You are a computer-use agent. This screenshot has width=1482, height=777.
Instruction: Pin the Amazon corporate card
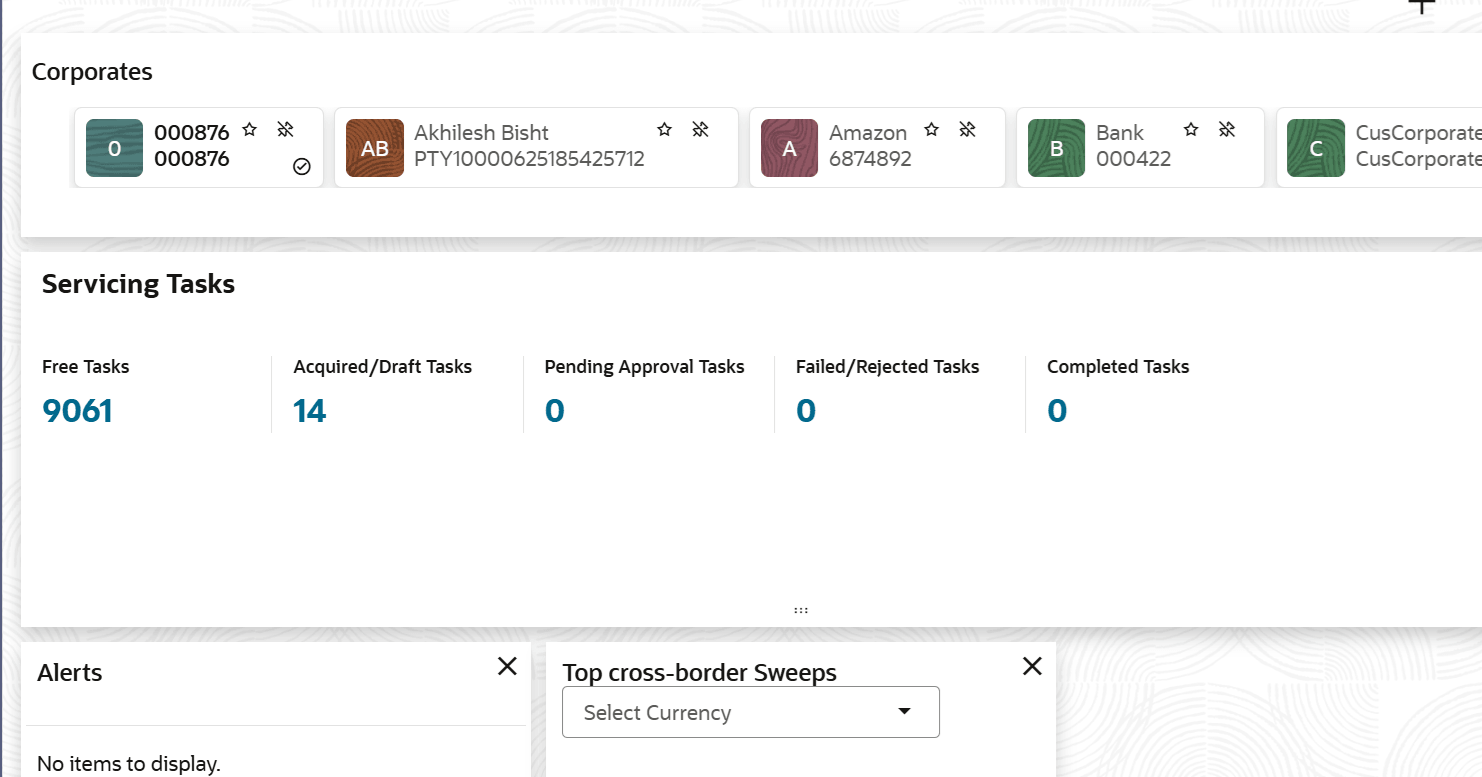tap(967, 129)
